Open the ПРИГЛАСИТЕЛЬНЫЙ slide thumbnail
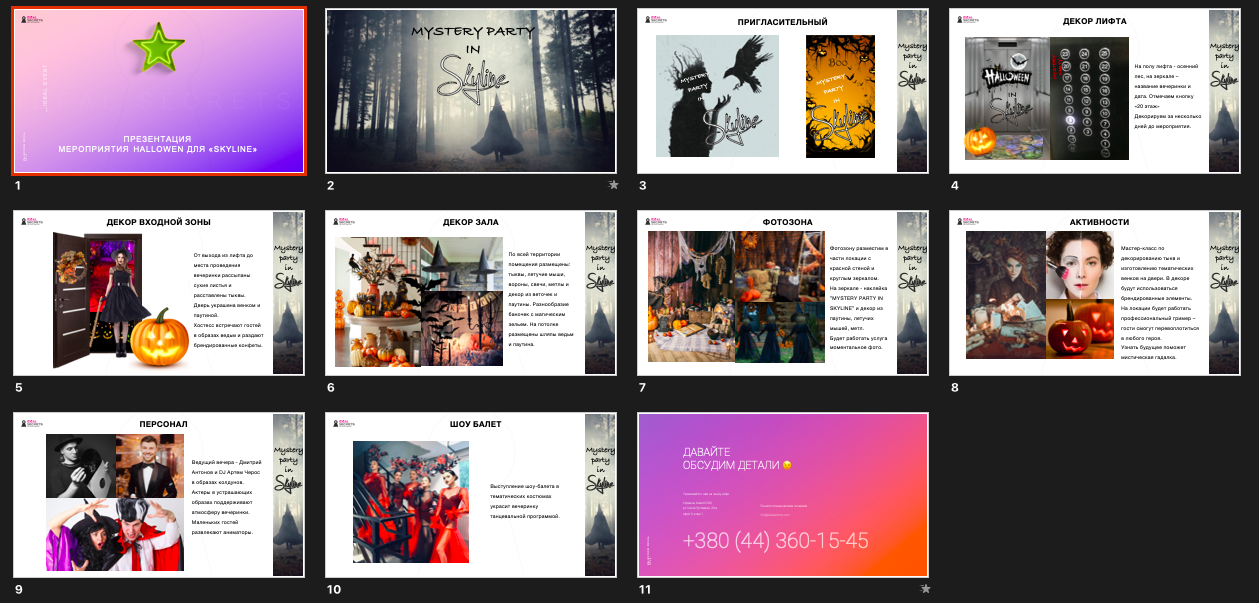This screenshot has height=603, width=1259. coord(783,91)
